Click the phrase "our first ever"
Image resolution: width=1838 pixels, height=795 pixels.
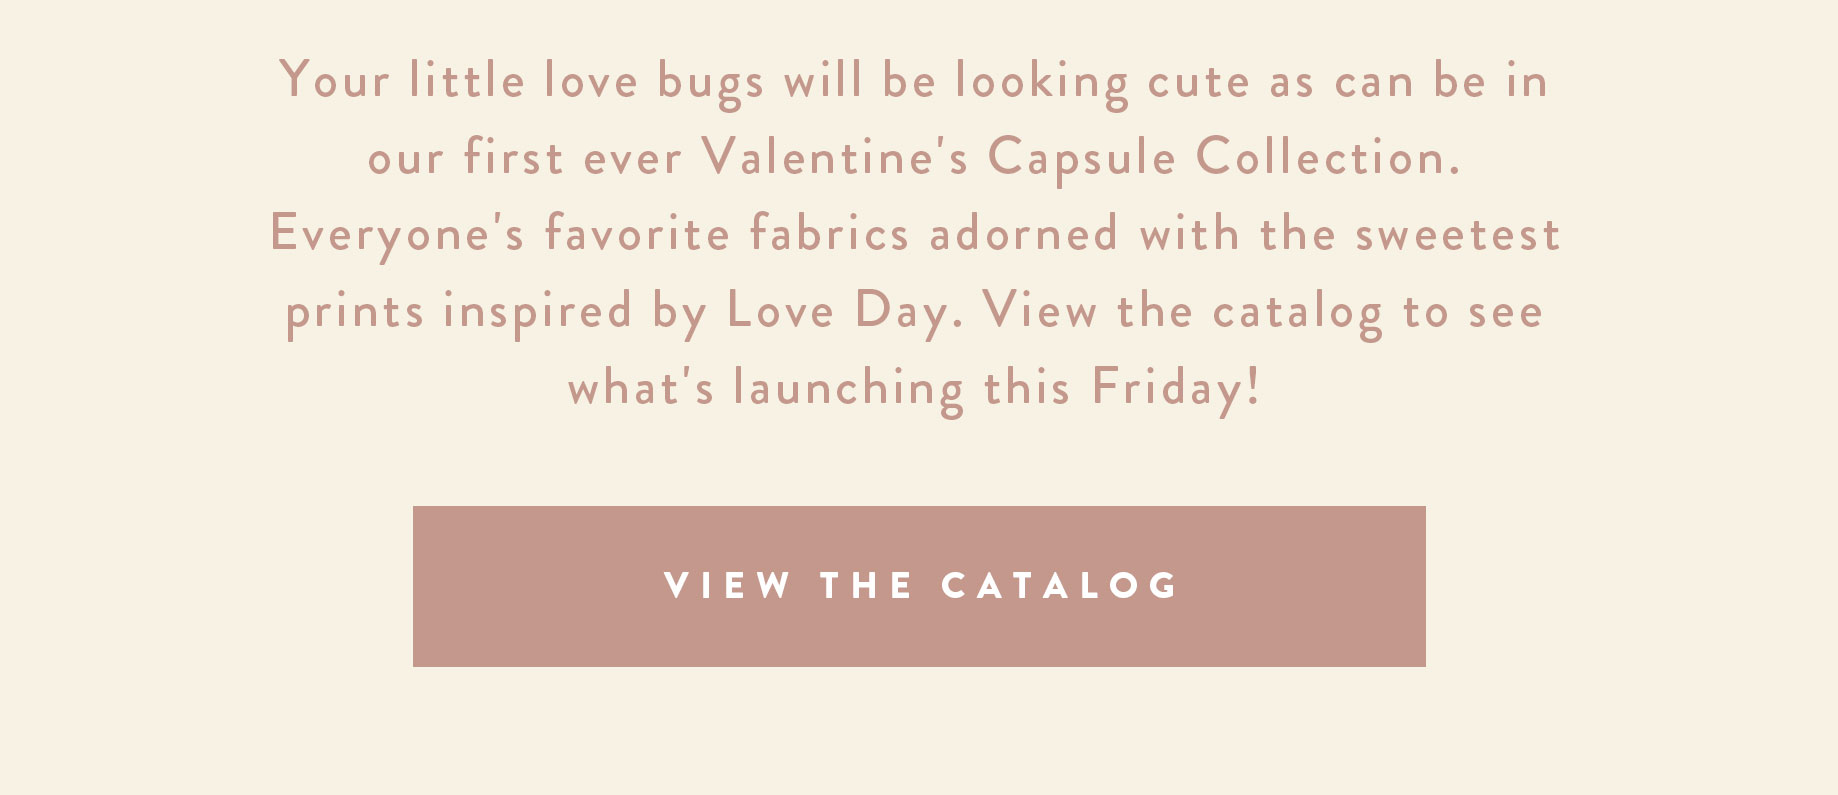pos(524,158)
